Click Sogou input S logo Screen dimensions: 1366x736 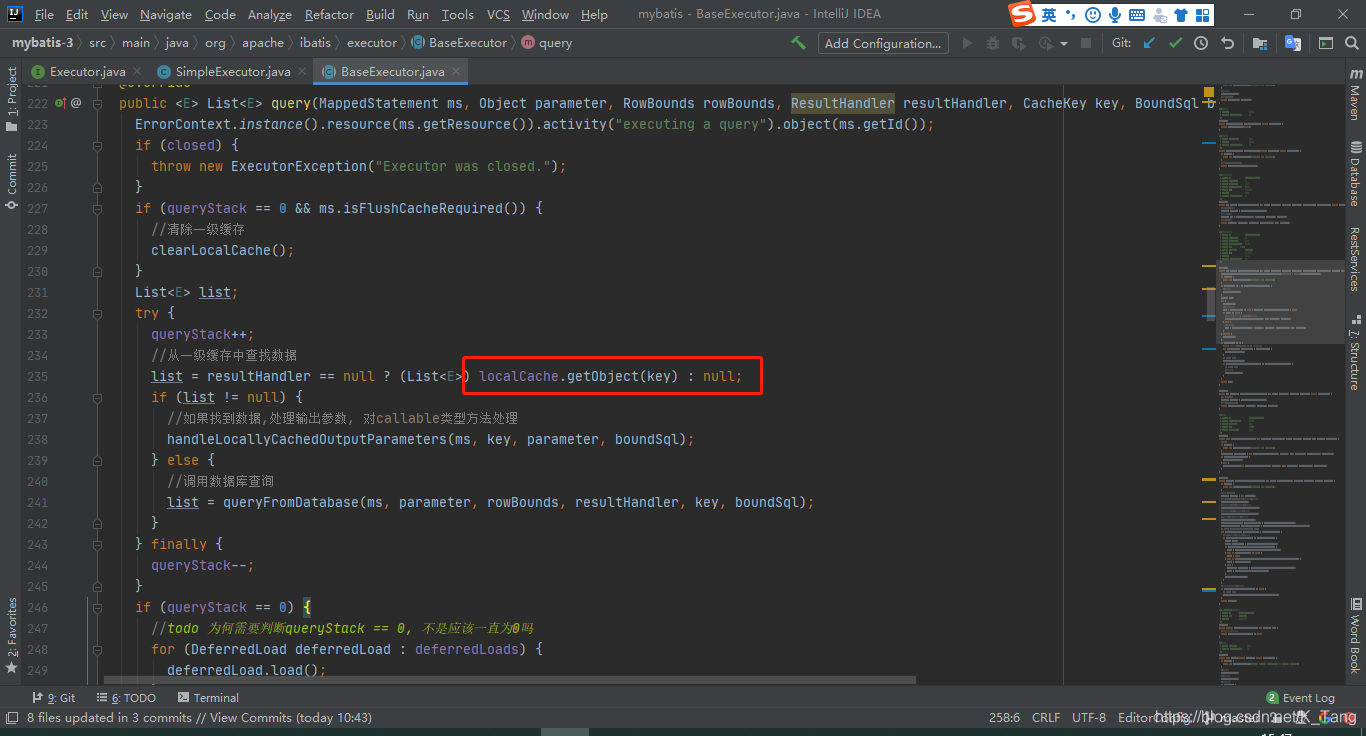click(x=1022, y=14)
